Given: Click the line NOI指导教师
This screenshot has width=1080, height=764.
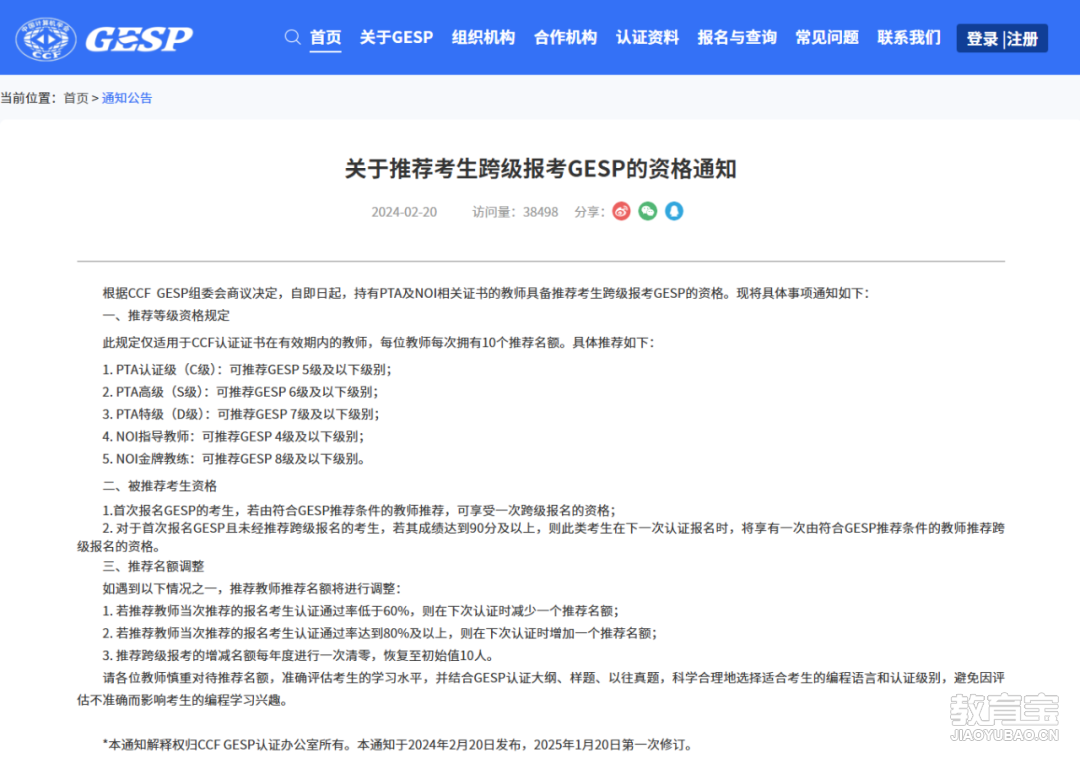Looking at the screenshot, I should click(x=233, y=436).
